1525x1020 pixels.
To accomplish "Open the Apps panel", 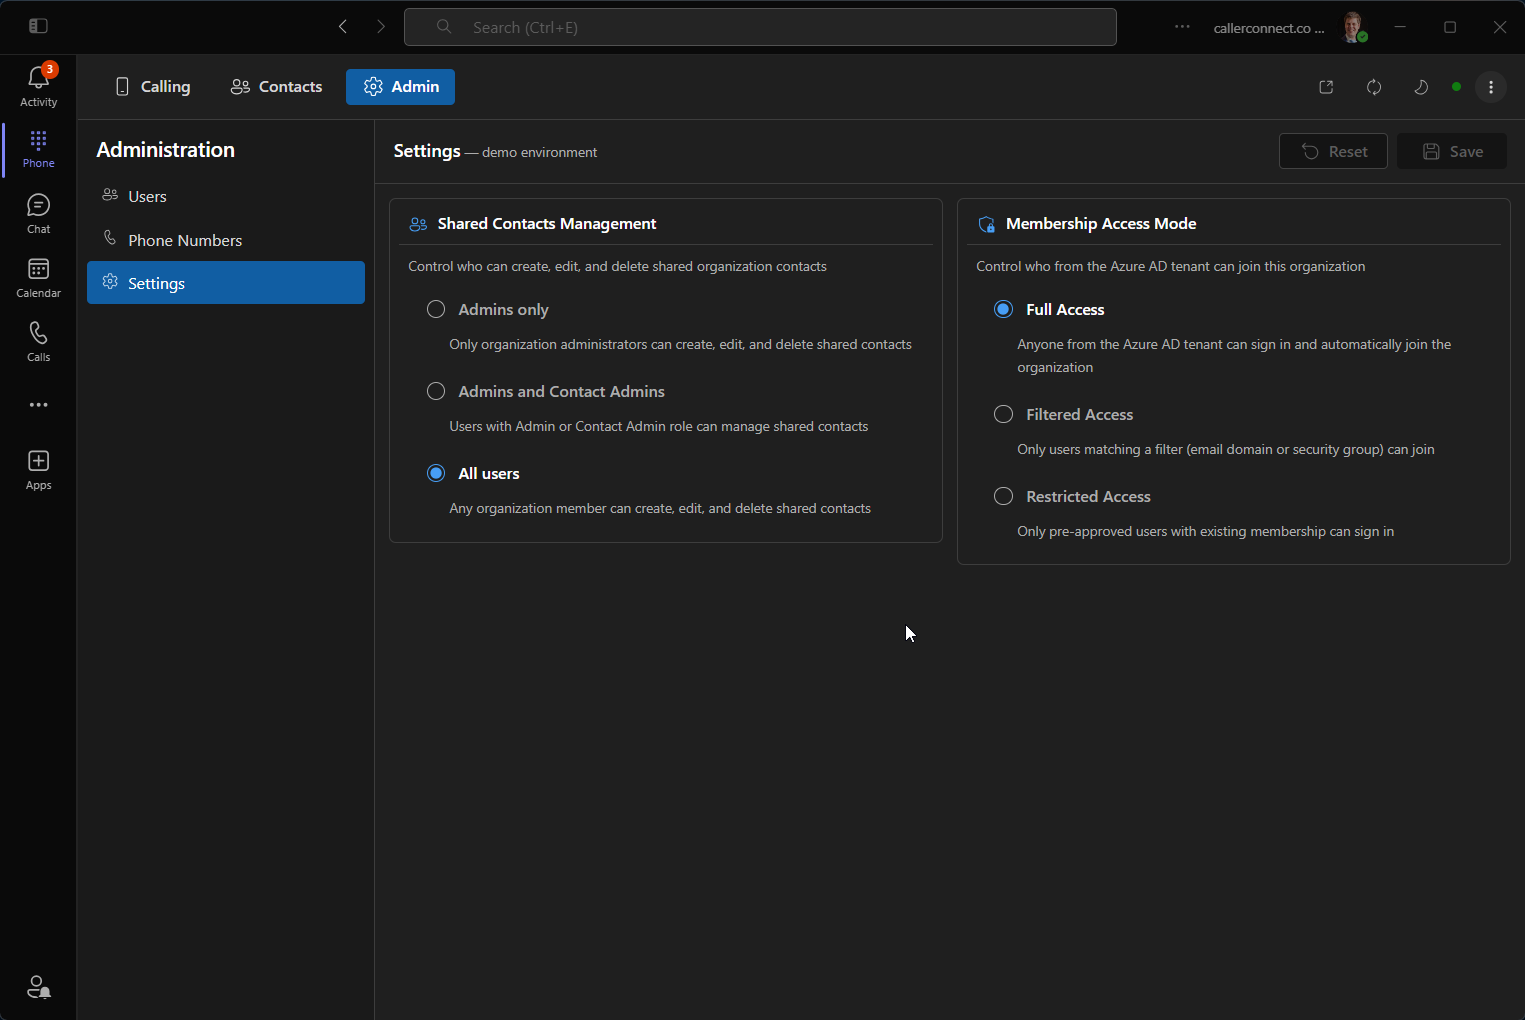I will pyautogui.click(x=38, y=468).
